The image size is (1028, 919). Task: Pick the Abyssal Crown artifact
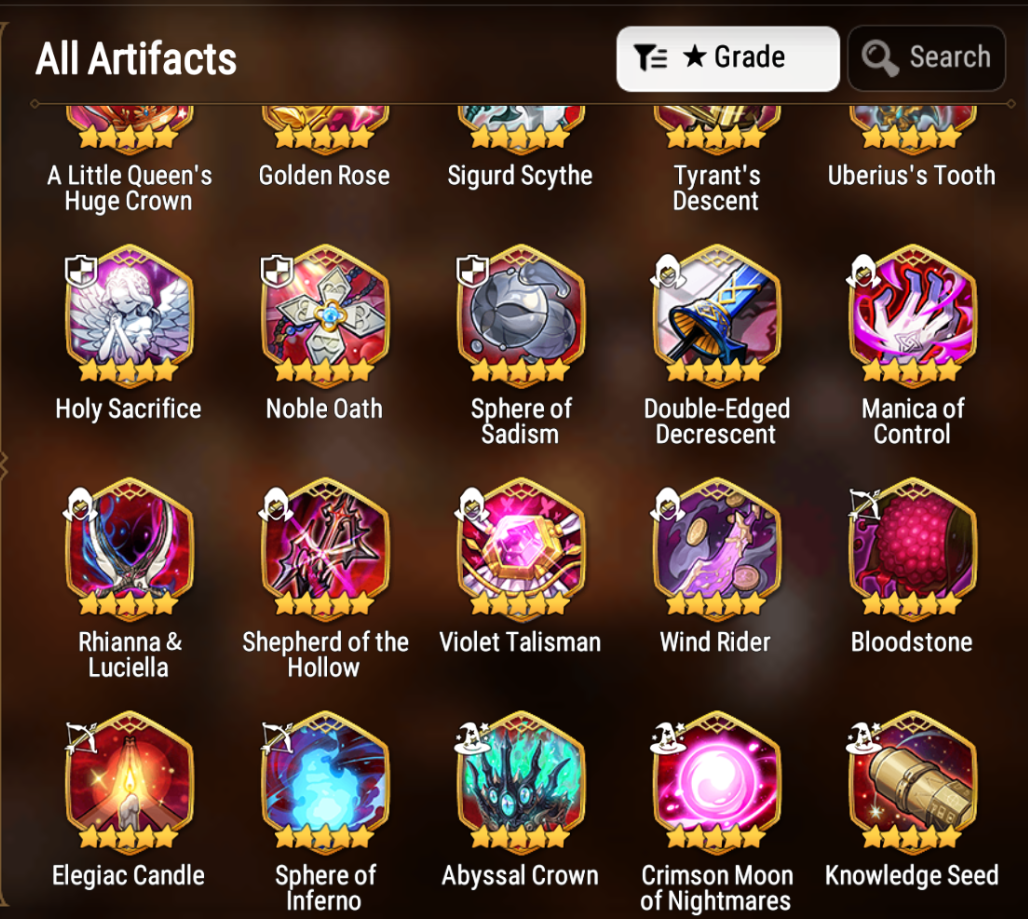pyautogui.click(x=520, y=780)
